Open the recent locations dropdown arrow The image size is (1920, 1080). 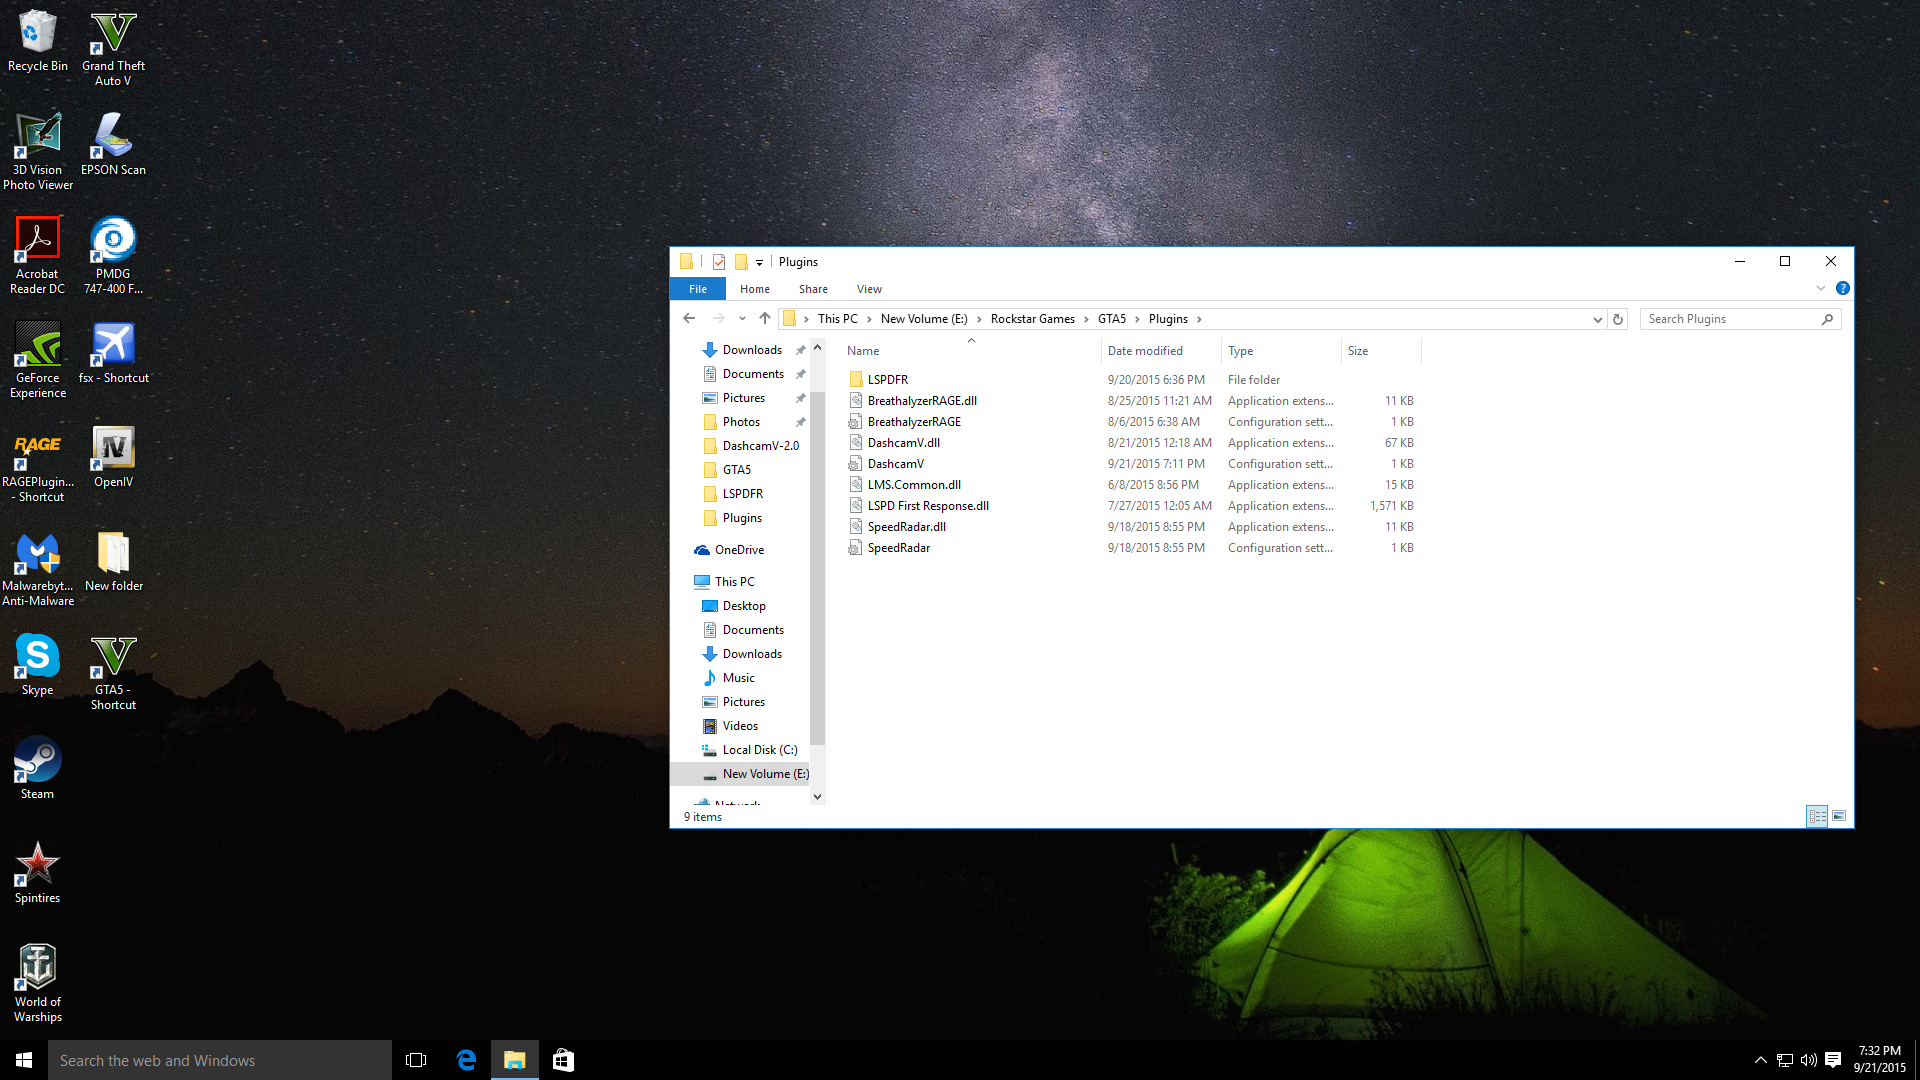(742, 319)
